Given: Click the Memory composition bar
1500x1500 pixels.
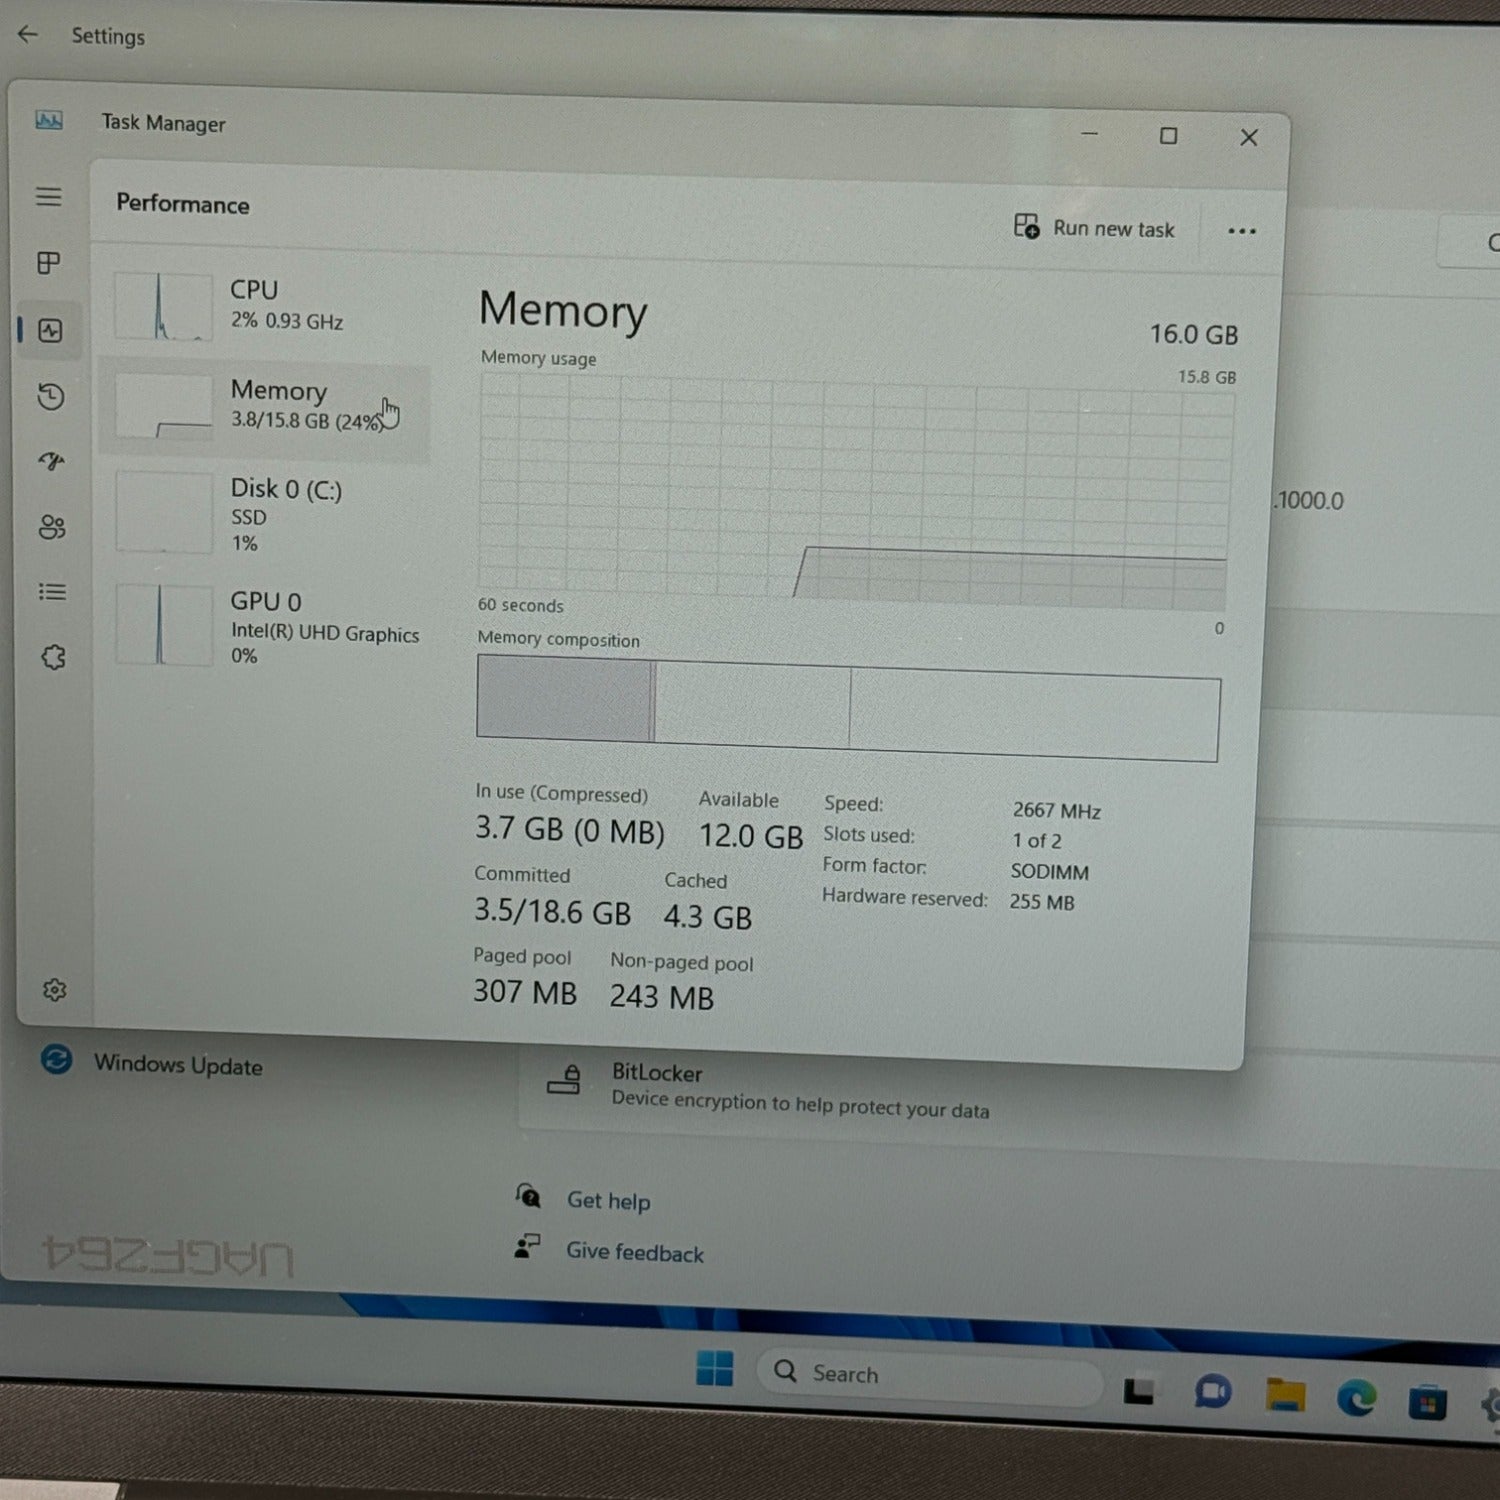Looking at the screenshot, I should (x=848, y=708).
